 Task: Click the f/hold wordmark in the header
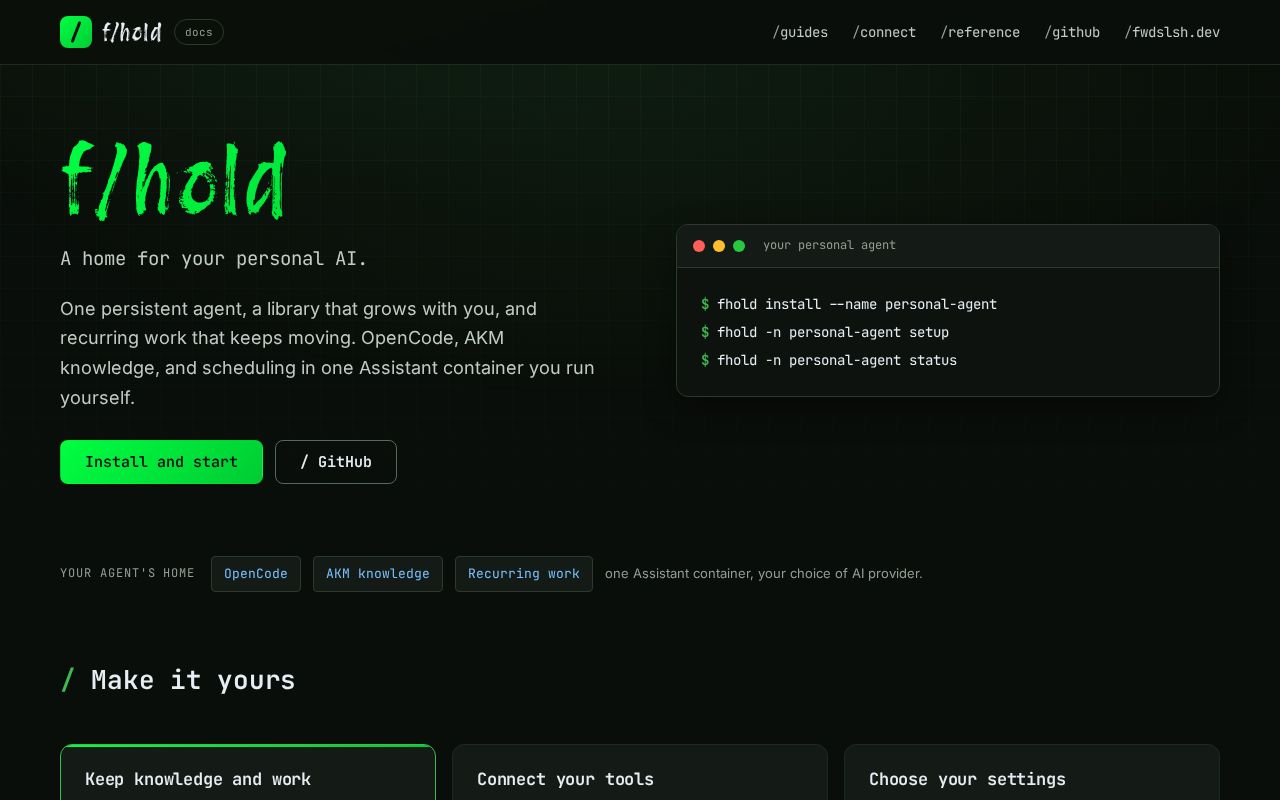tap(131, 32)
